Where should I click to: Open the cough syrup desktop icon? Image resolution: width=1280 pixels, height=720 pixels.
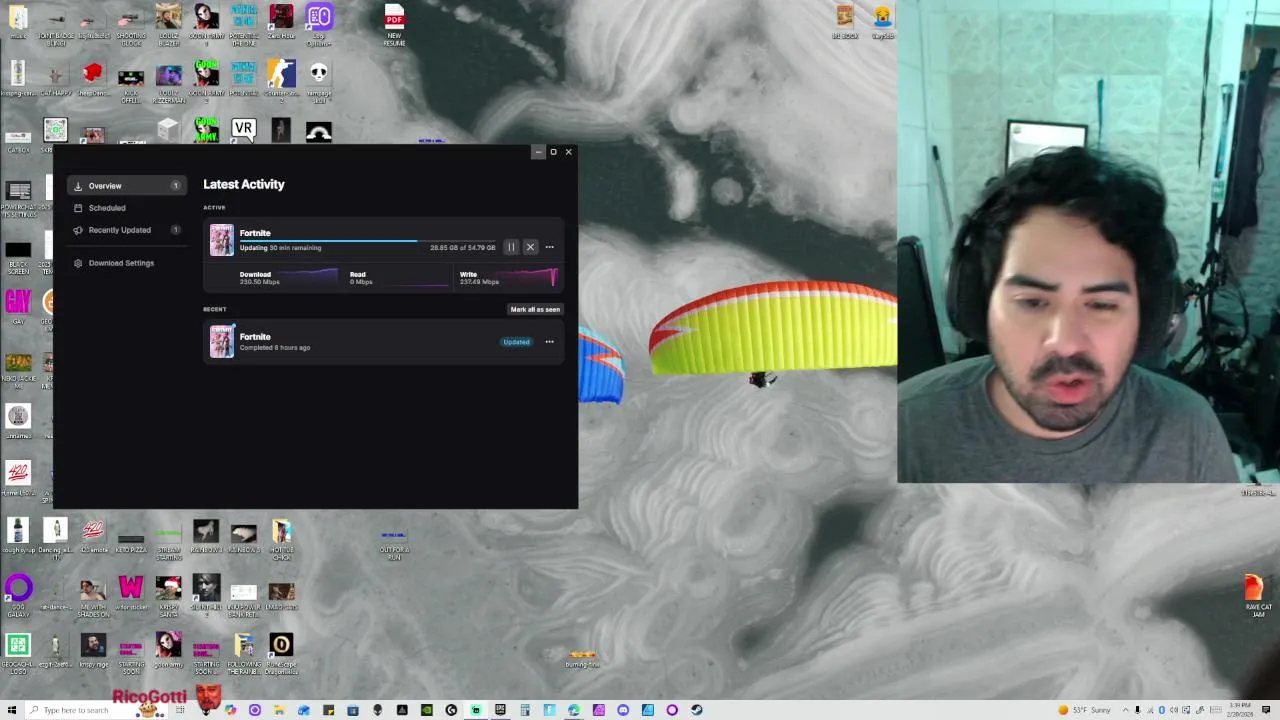click(18, 535)
